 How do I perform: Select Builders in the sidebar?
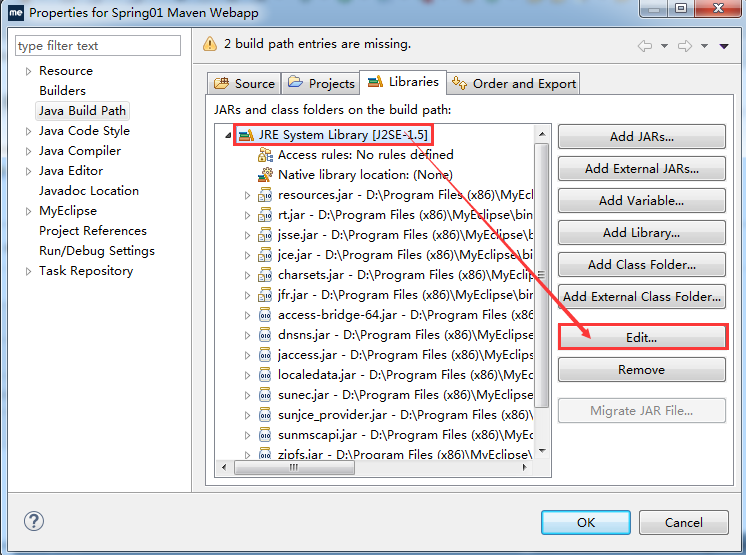coord(62,91)
